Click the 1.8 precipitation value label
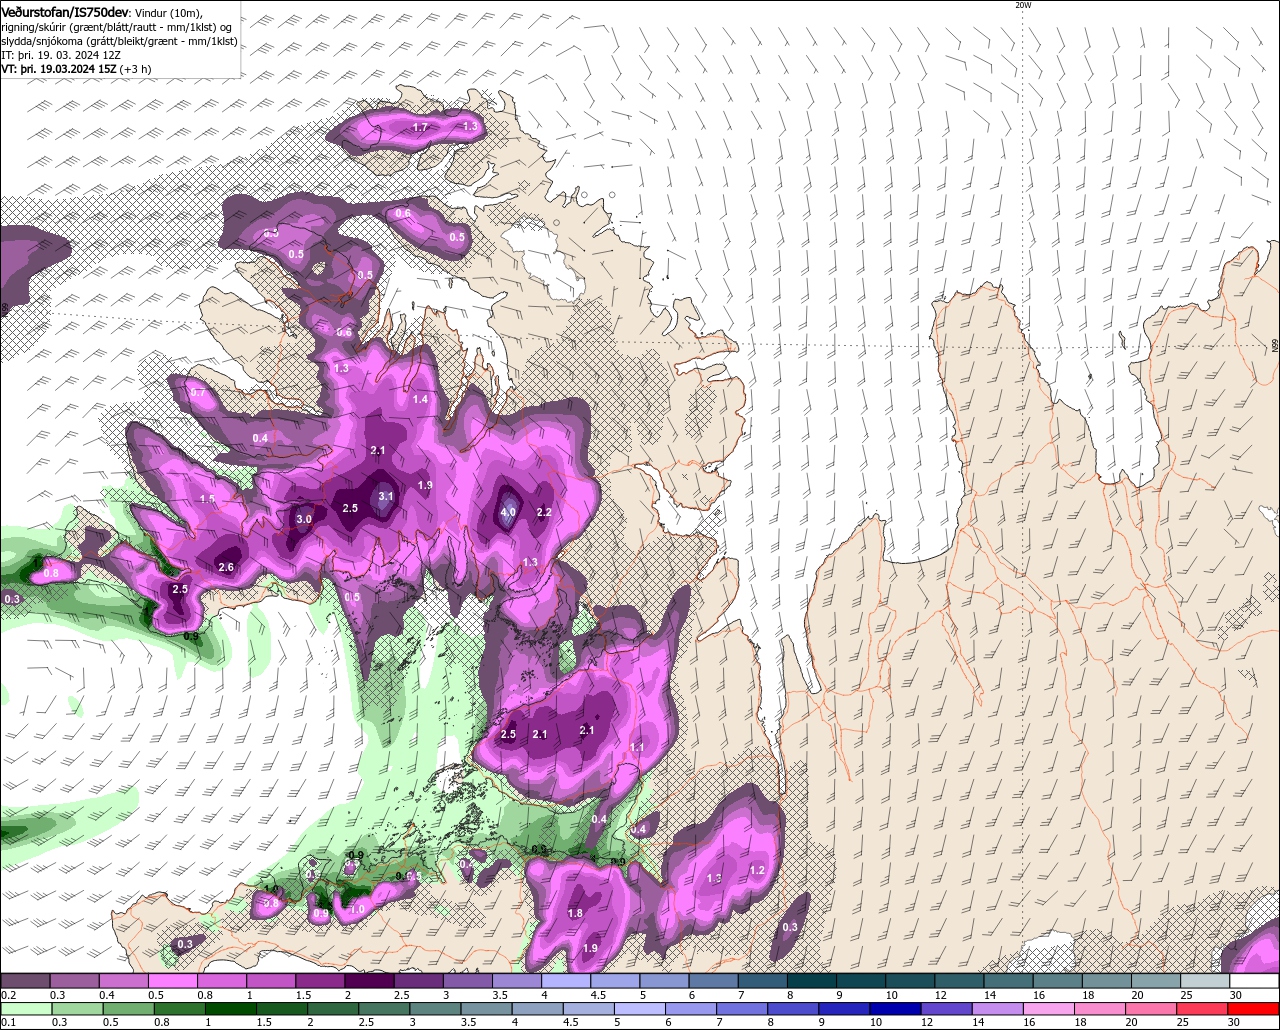This screenshot has width=1280, height=1030. point(575,913)
